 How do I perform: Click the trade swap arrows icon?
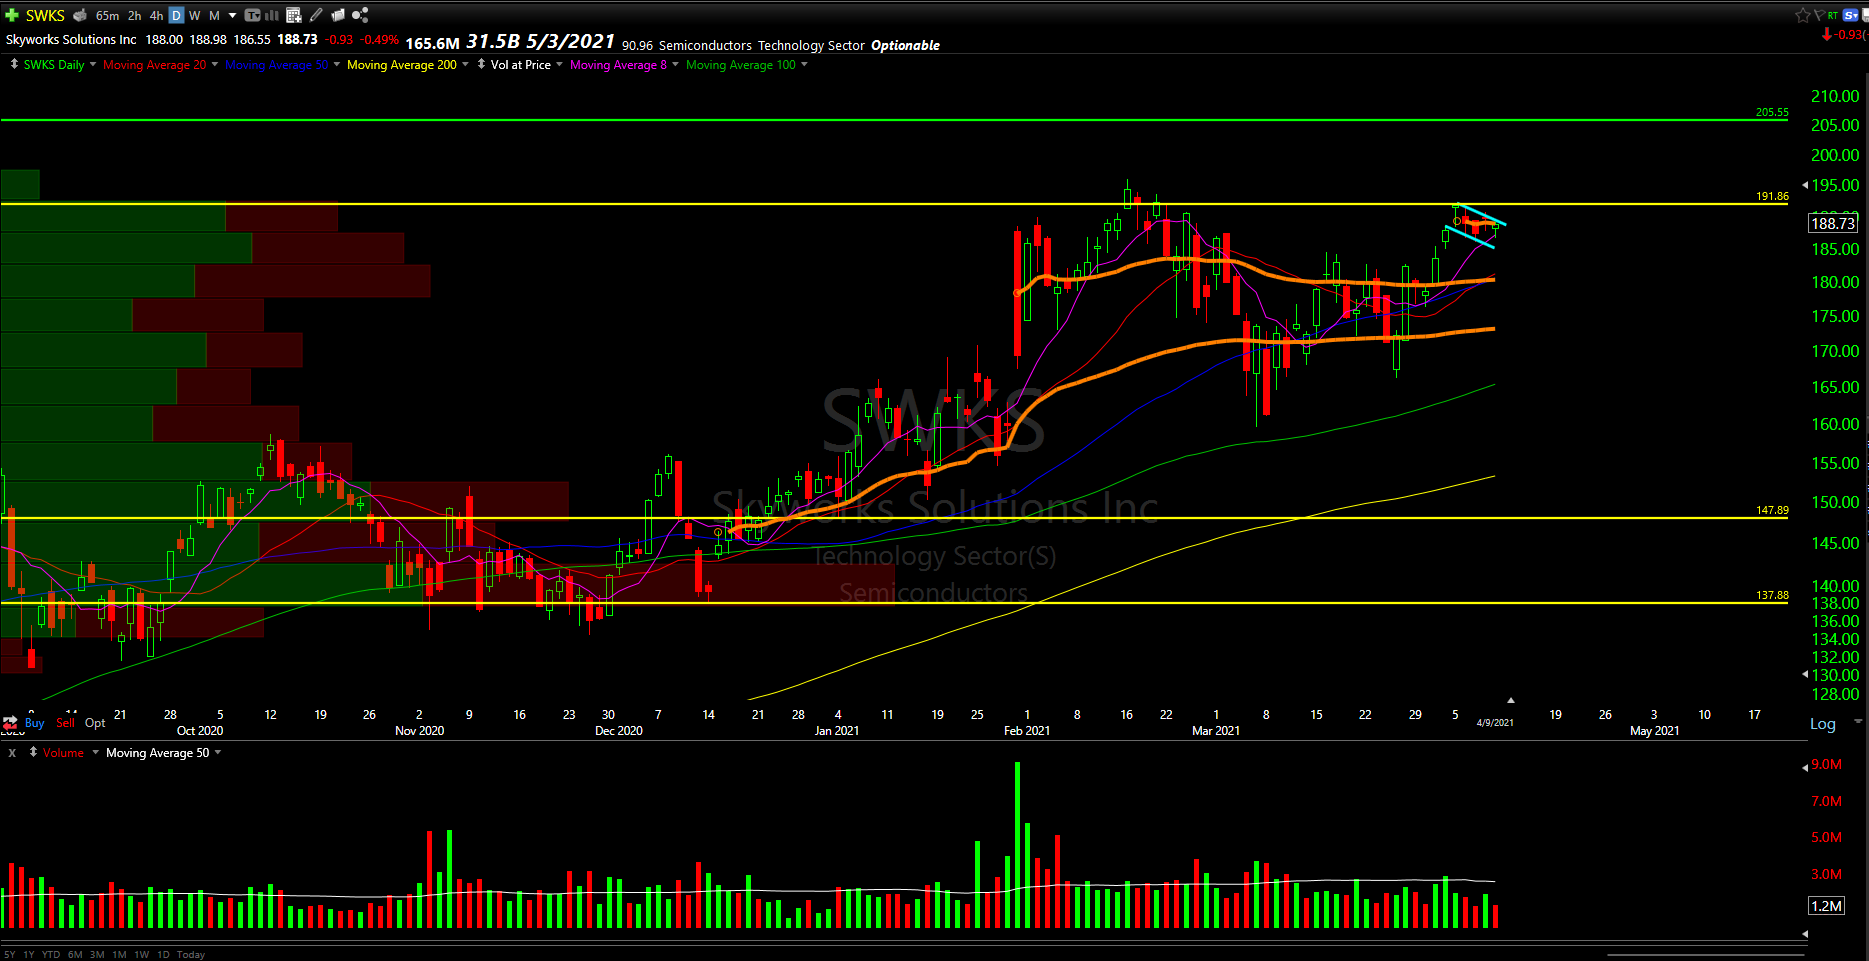10,721
